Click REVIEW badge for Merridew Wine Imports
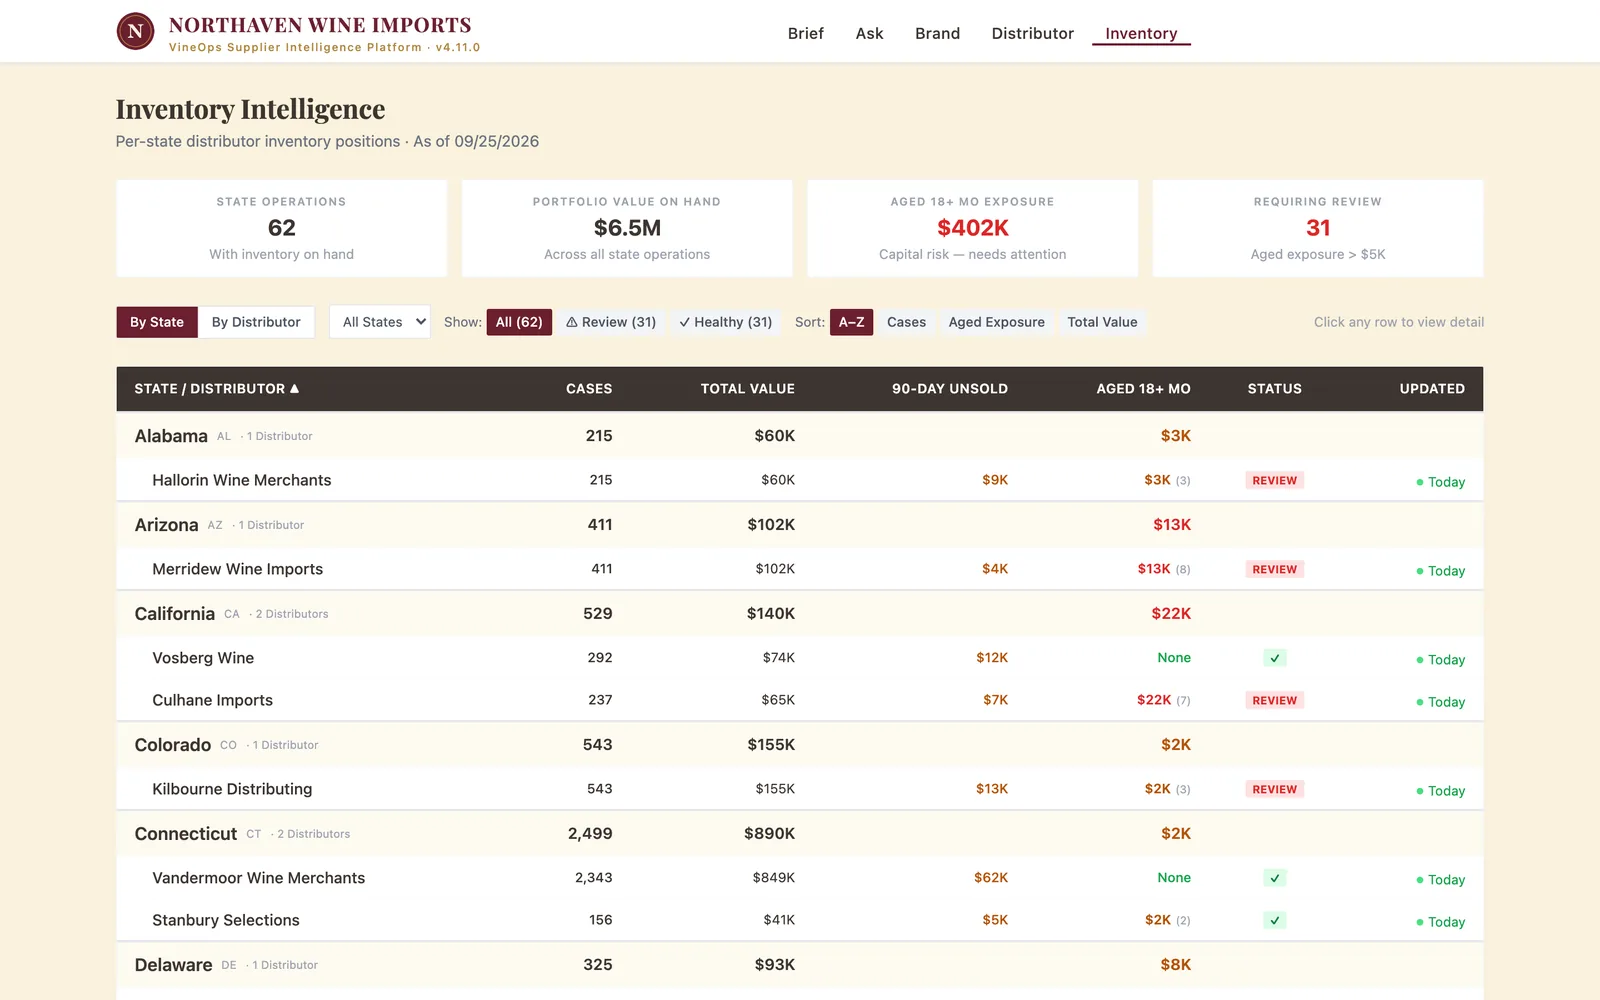Image resolution: width=1600 pixels, height=1000 pixels. click(x=1274, y=569)
